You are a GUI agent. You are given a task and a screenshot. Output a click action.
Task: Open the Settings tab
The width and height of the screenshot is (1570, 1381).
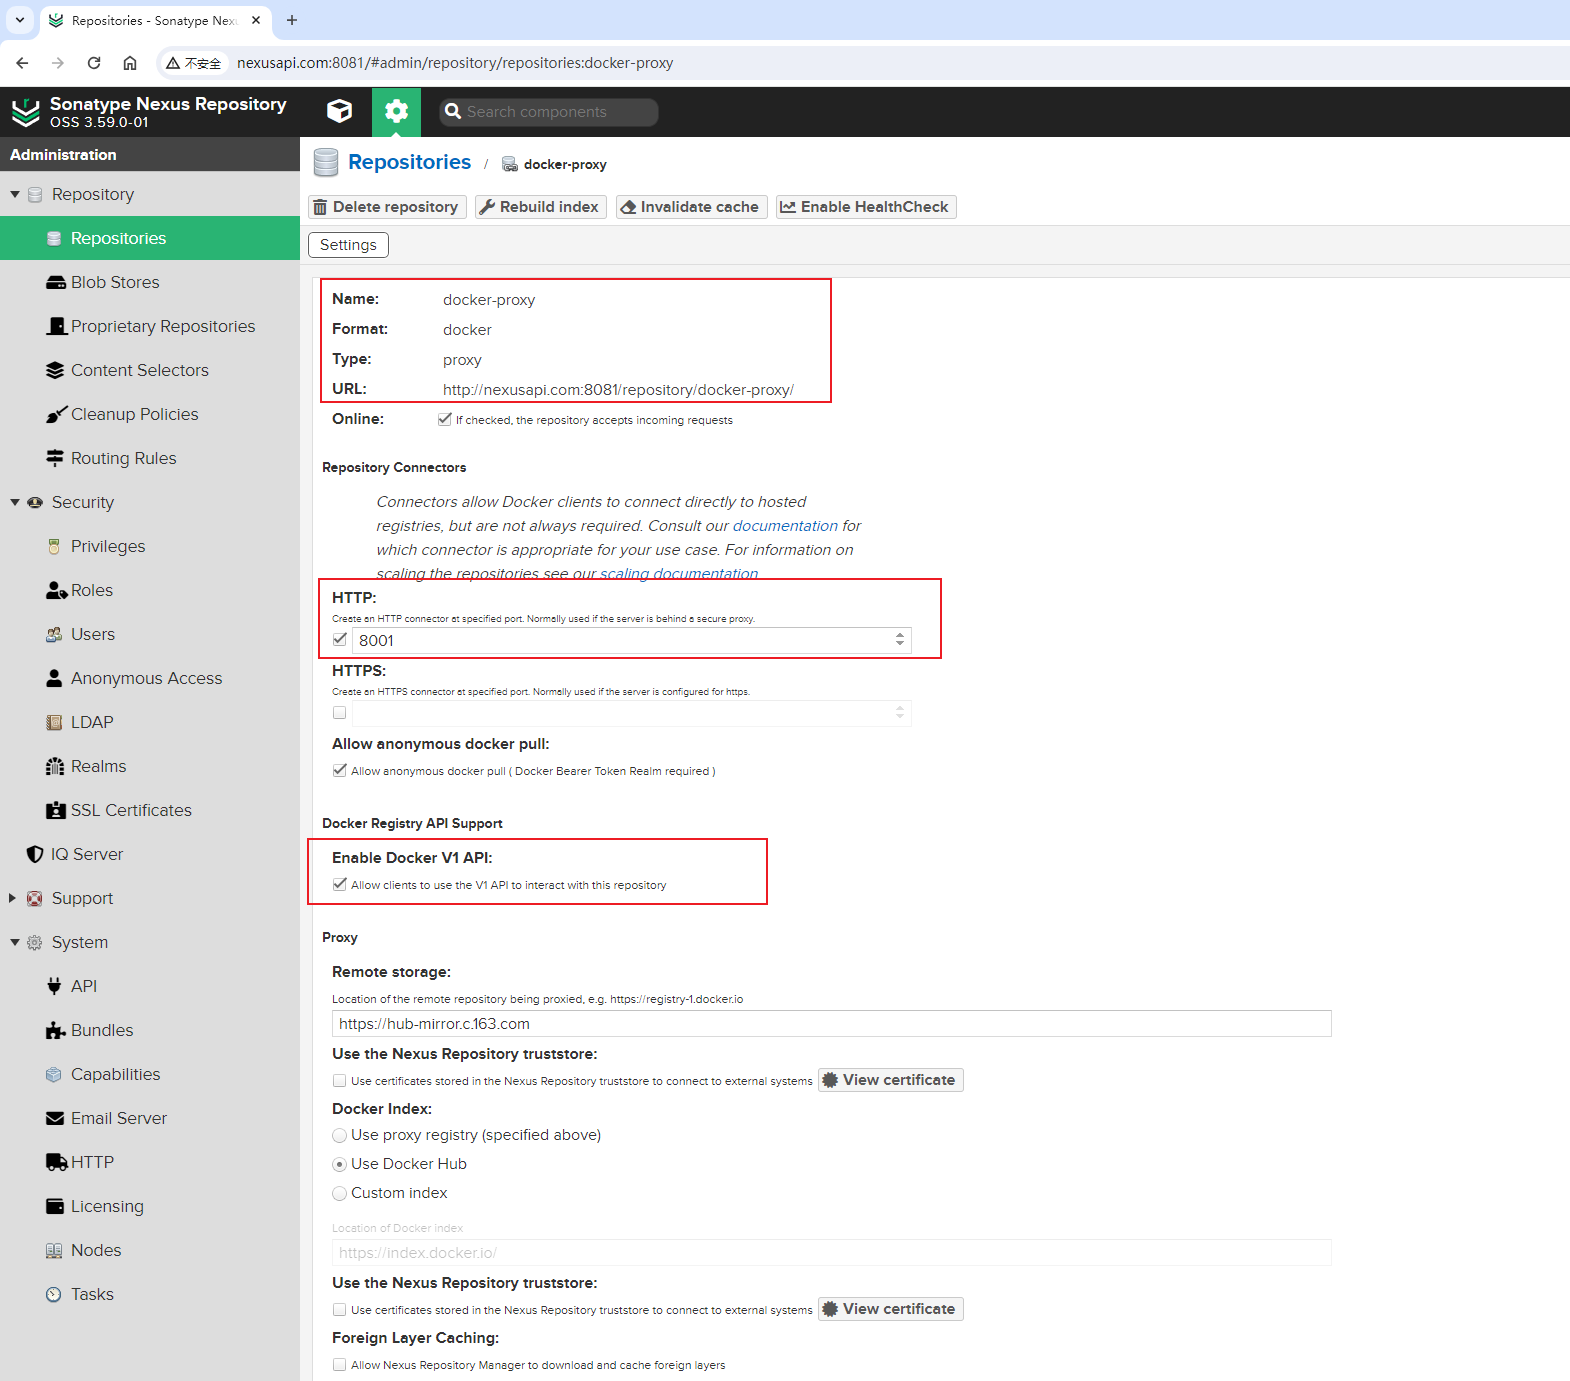tap(348, 245)
